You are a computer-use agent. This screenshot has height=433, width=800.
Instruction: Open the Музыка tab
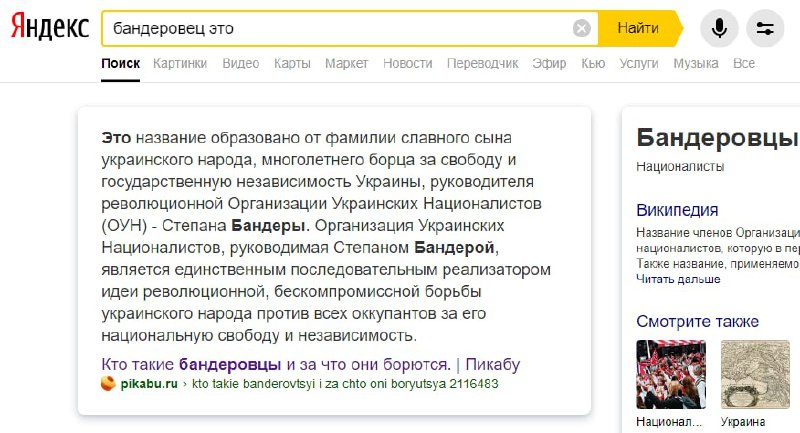(696, 63)
